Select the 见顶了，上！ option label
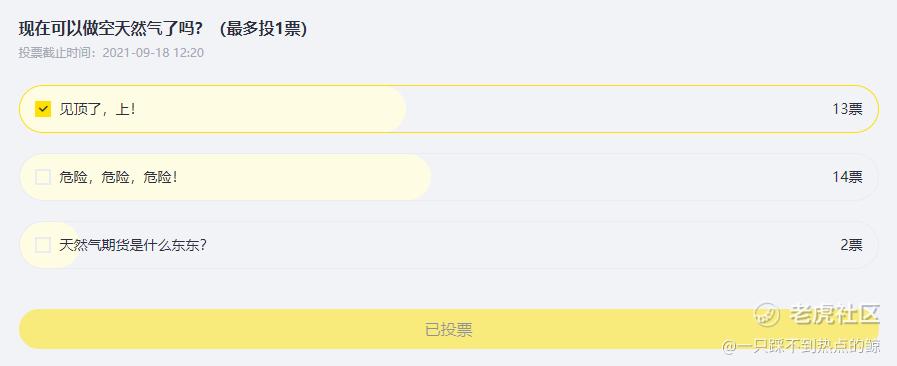This screenshot has height=366, width=897. (97, 109)
